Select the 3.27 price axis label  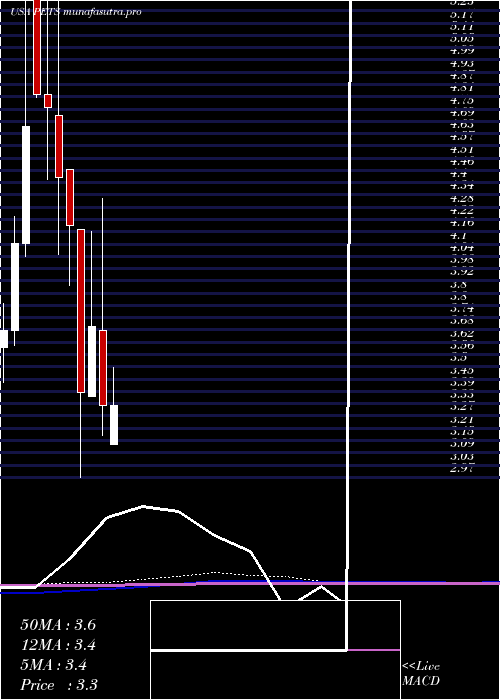pos(462,407)
